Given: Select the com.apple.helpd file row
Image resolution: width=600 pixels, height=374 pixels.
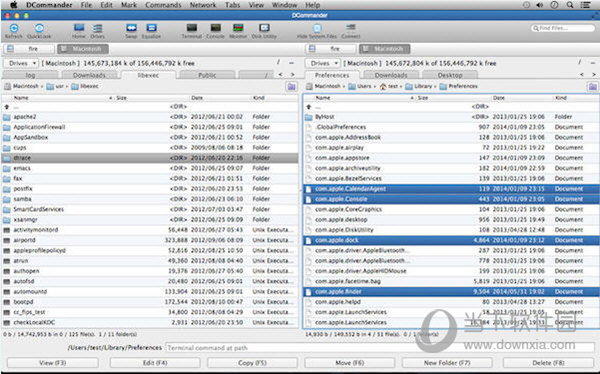Looking at the screenshot, I should pyautogui.click(x=452, y=302).
